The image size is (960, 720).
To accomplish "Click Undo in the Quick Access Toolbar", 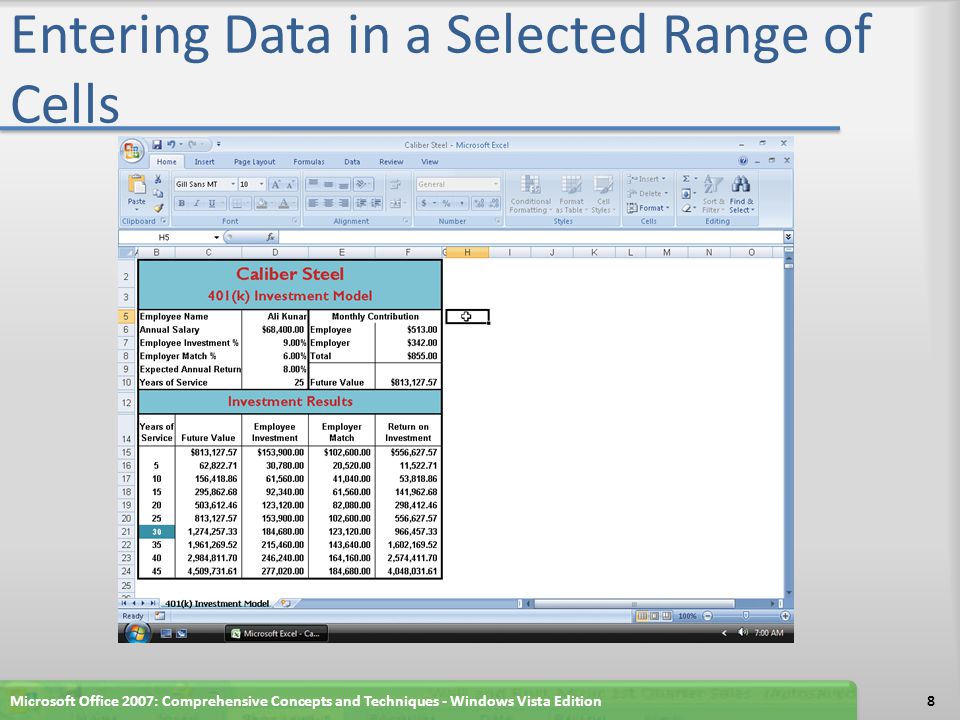I will tap(171, 144).
